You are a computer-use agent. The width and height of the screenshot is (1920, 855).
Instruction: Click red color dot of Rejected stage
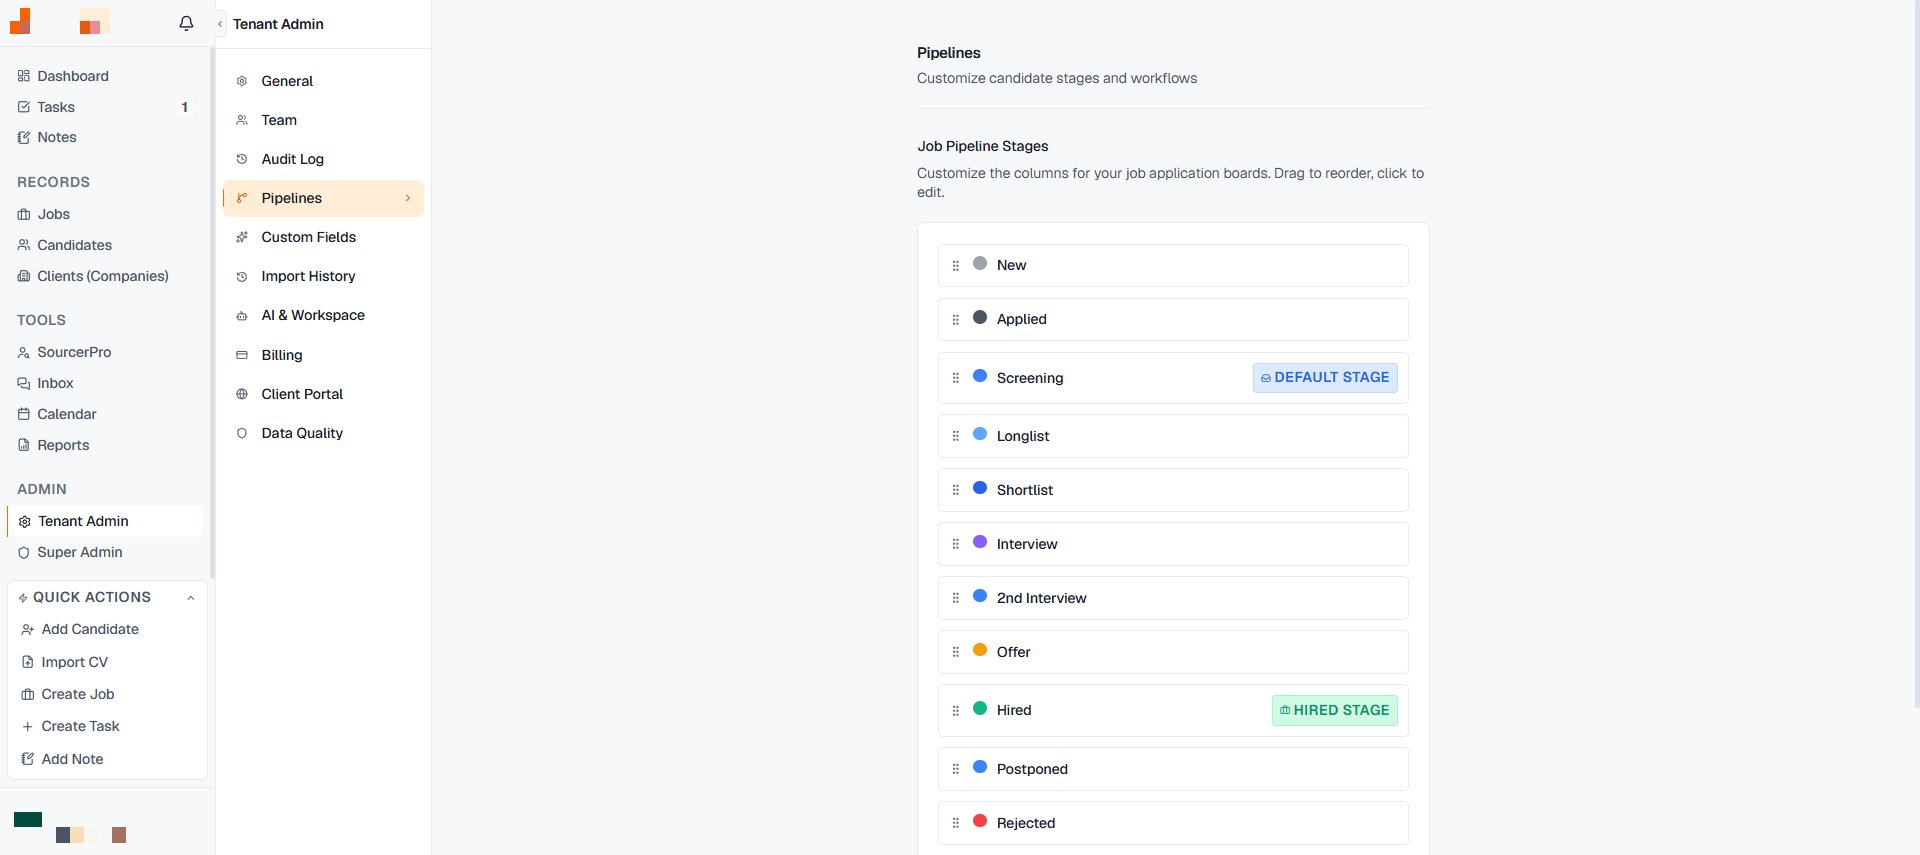pos(980,821)
